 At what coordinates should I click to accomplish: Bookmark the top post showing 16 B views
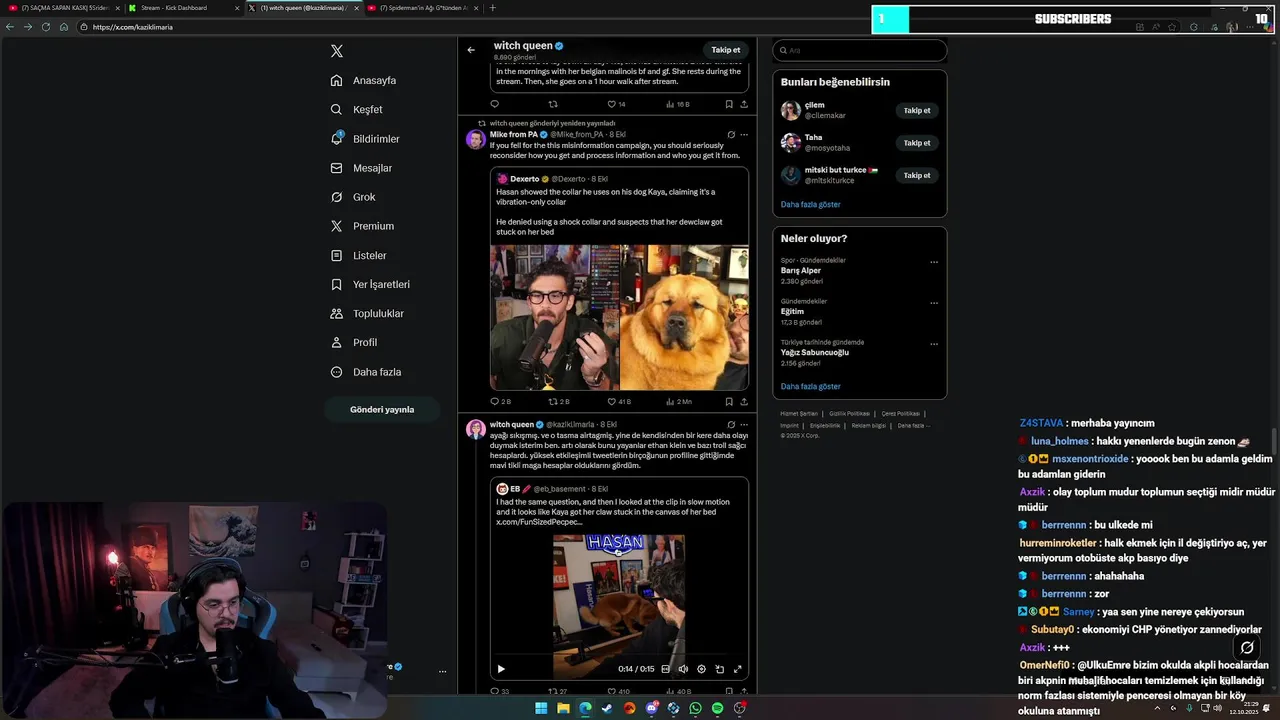[729, 104]
